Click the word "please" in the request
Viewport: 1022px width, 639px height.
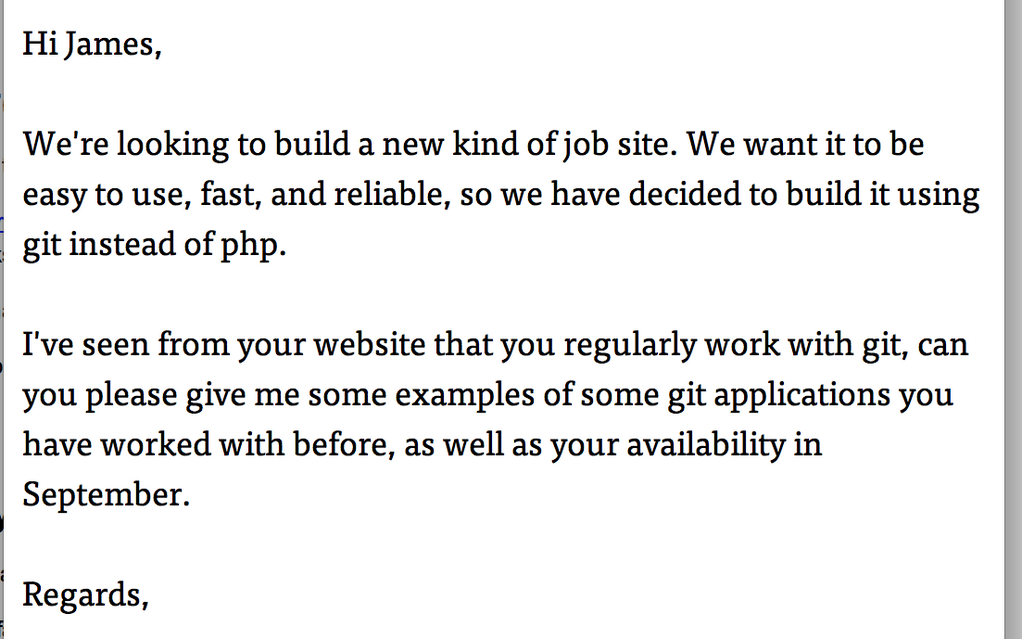tap(131, 396)
